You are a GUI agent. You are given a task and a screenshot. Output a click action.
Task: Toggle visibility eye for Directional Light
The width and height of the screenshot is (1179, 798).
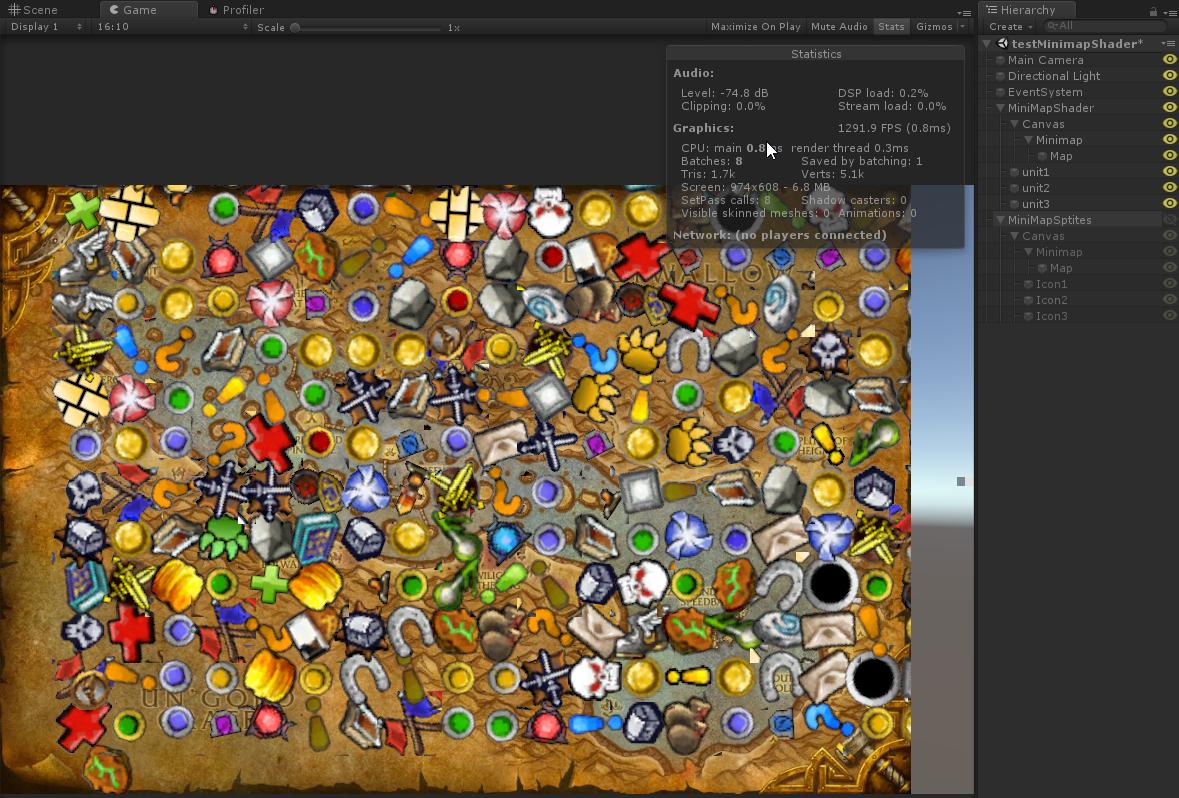tap(1169, 75)
